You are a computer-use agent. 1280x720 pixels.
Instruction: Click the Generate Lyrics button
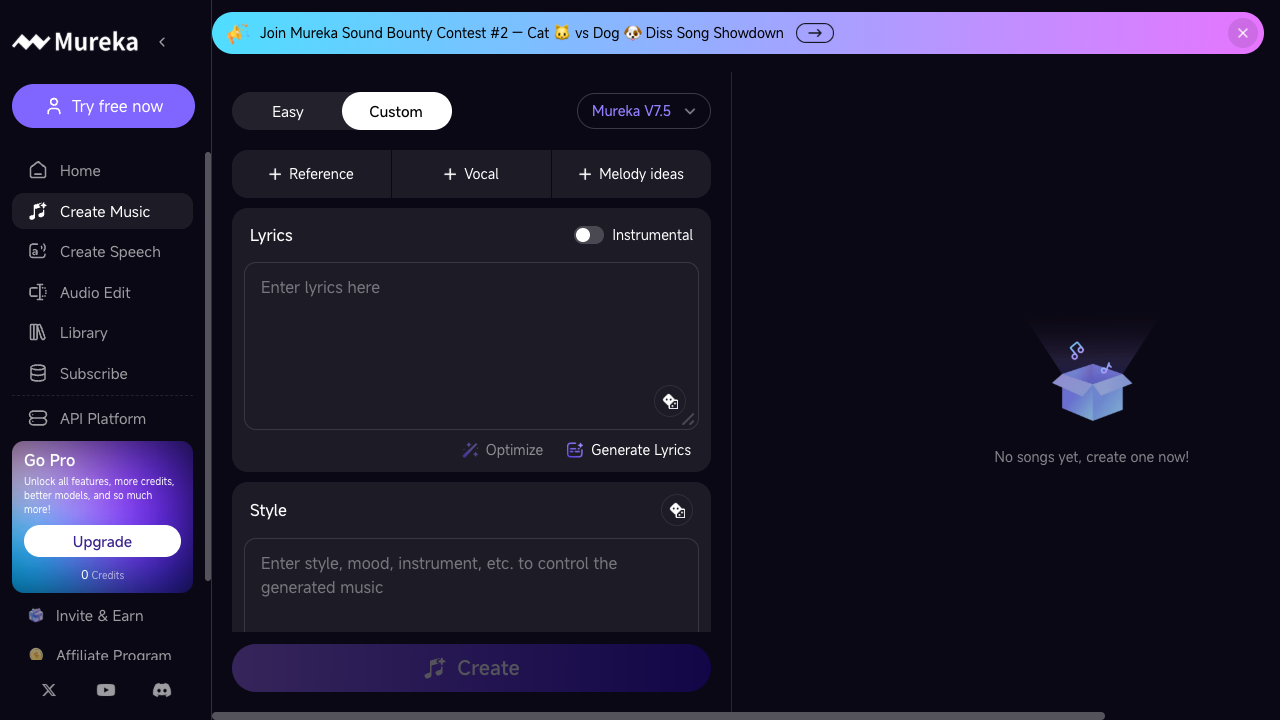tap(629, 450)
